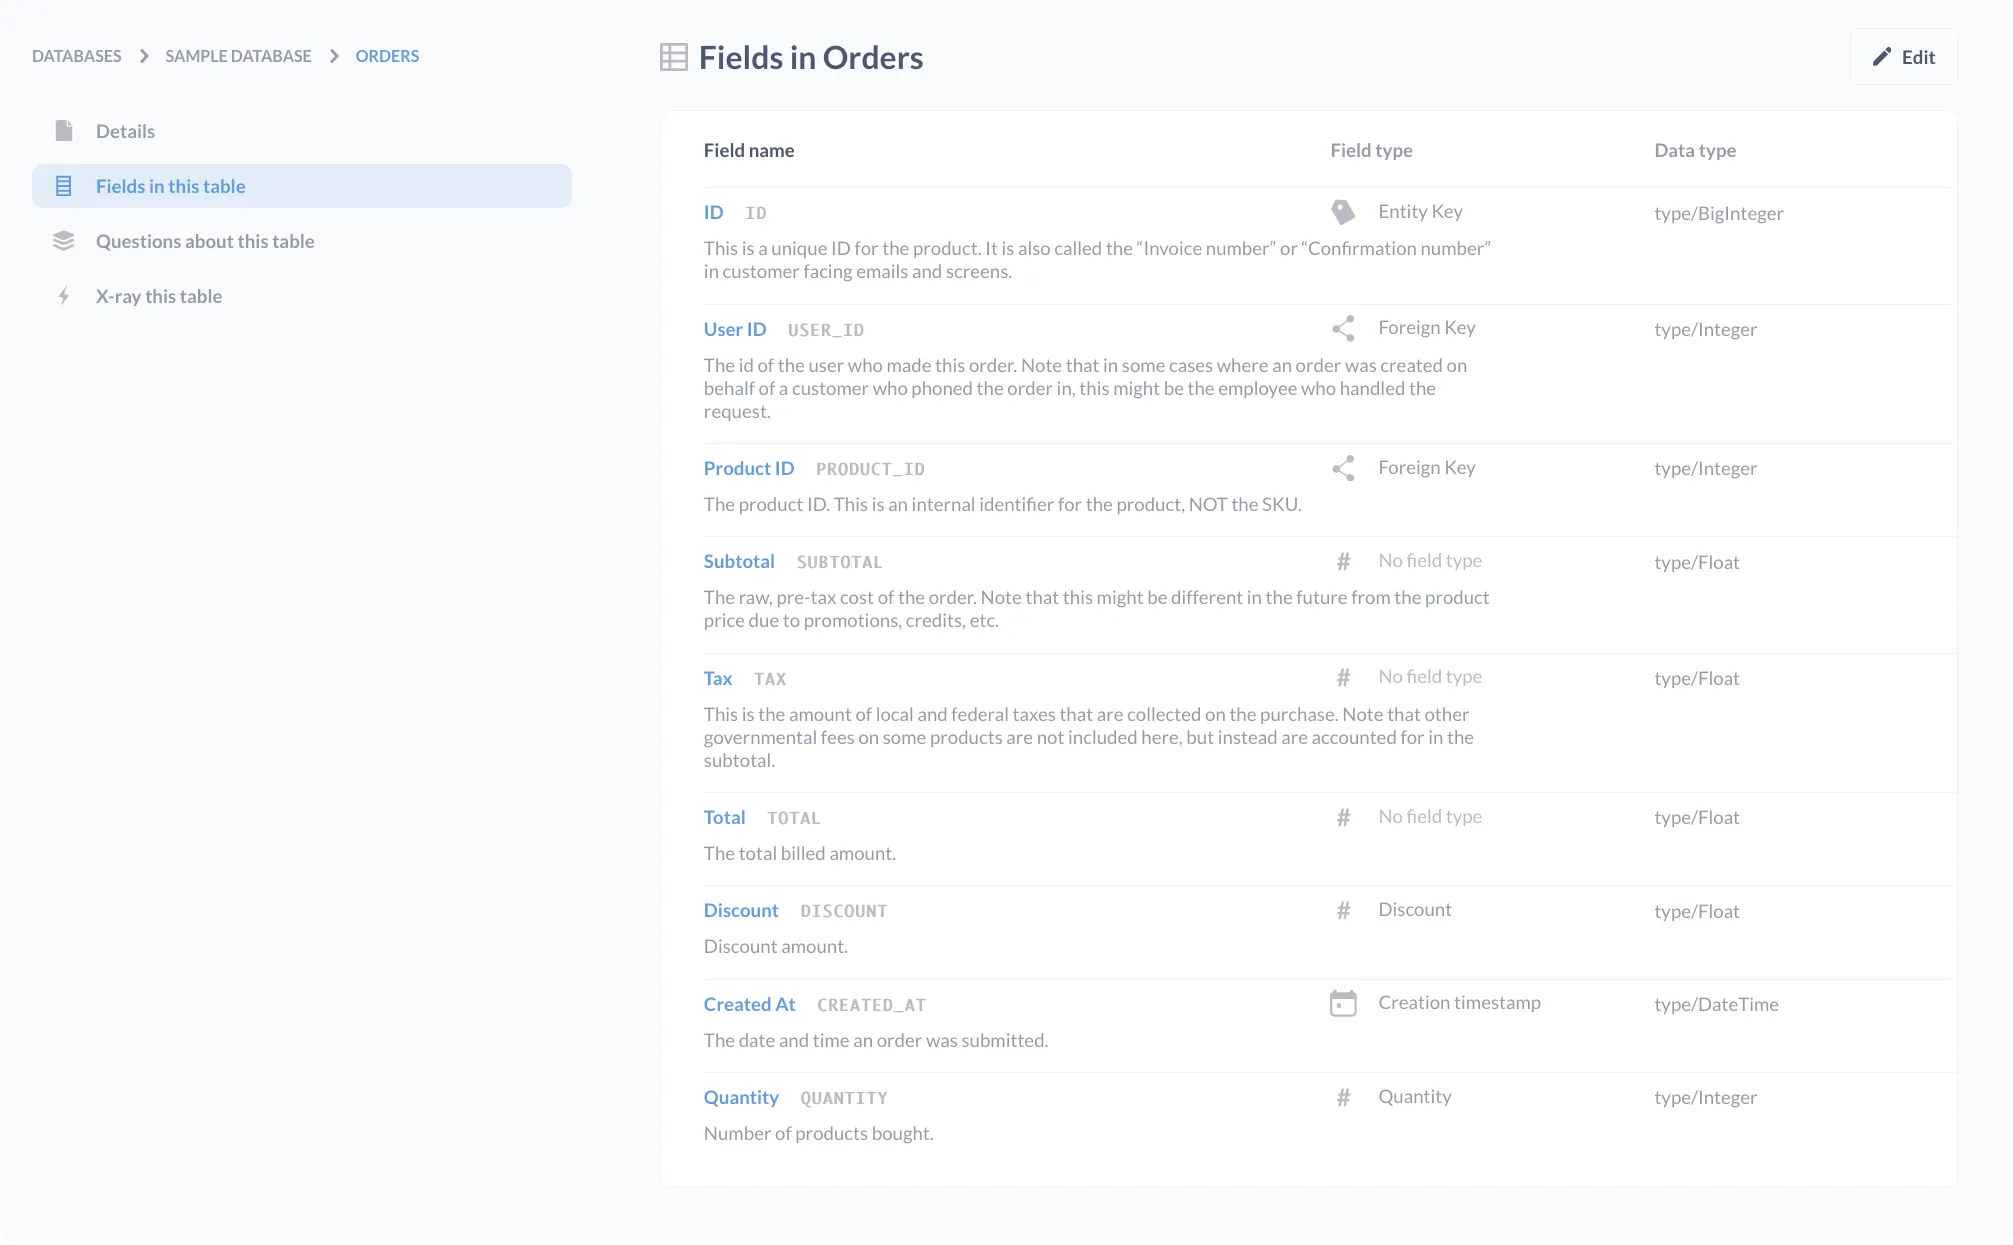
Task: Click the layers icon beside Questions about this table
Action: pyautogui.click(x=64, y=240)
